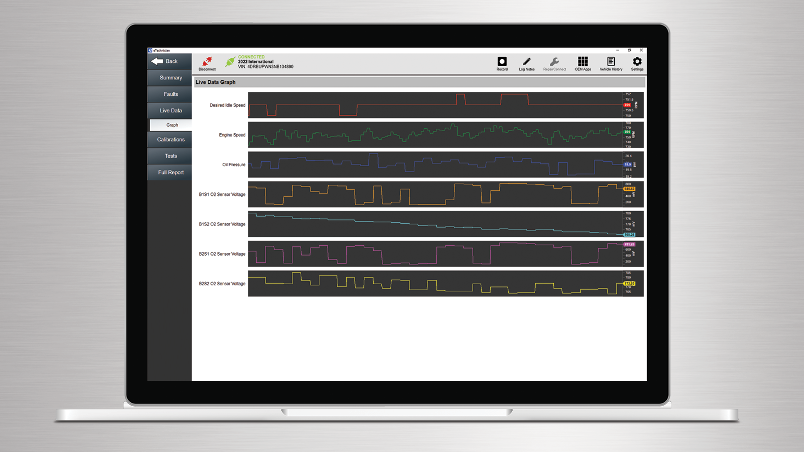Select the Graph sub-tab
Viewport: 804px width, 452px height.
pos(171,125)
